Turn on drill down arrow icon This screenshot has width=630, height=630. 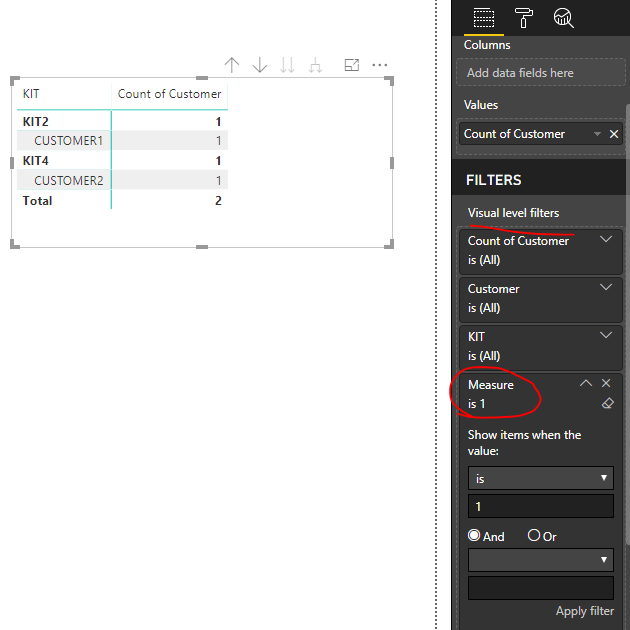(260, 65)
